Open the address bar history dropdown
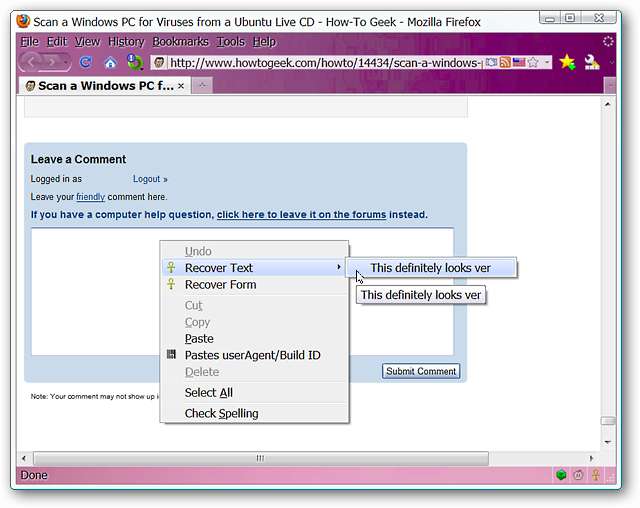 pos(547,62)
